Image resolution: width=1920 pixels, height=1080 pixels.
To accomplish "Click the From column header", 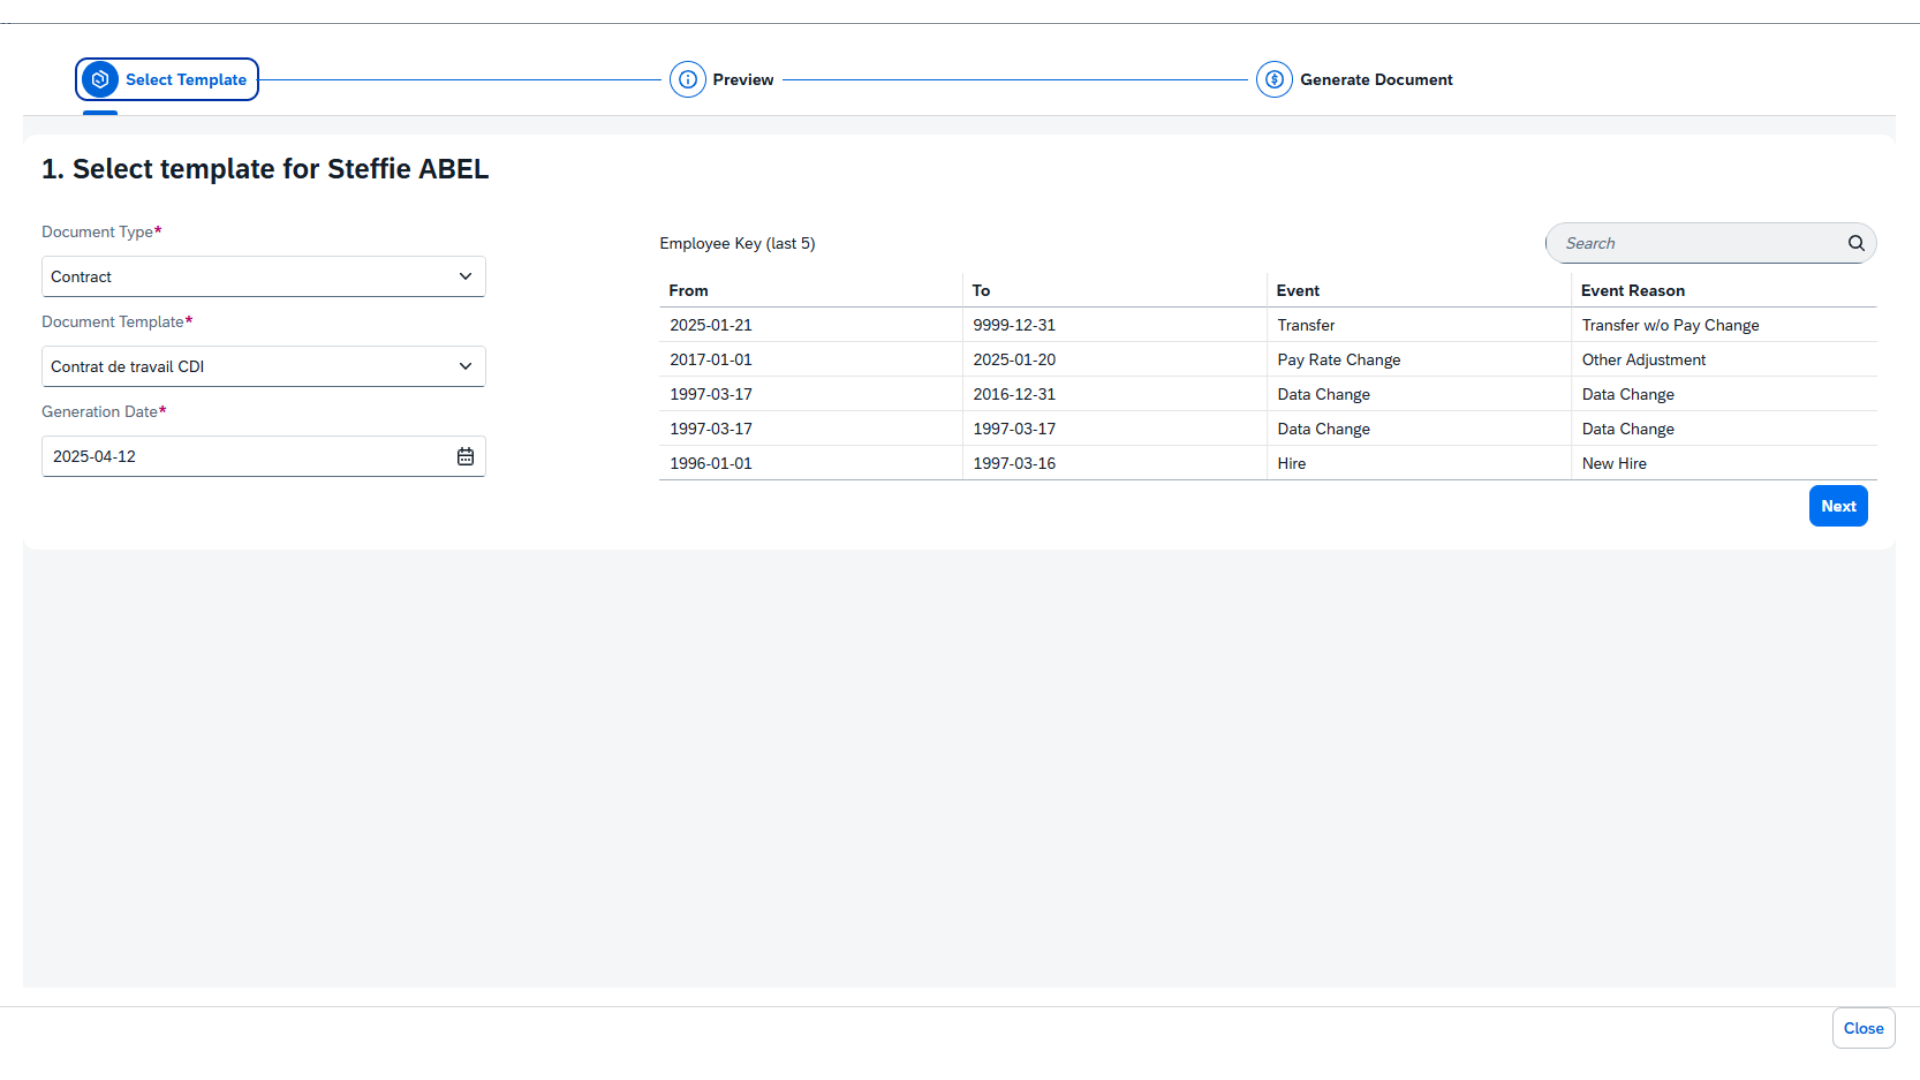I will (688, 290).
